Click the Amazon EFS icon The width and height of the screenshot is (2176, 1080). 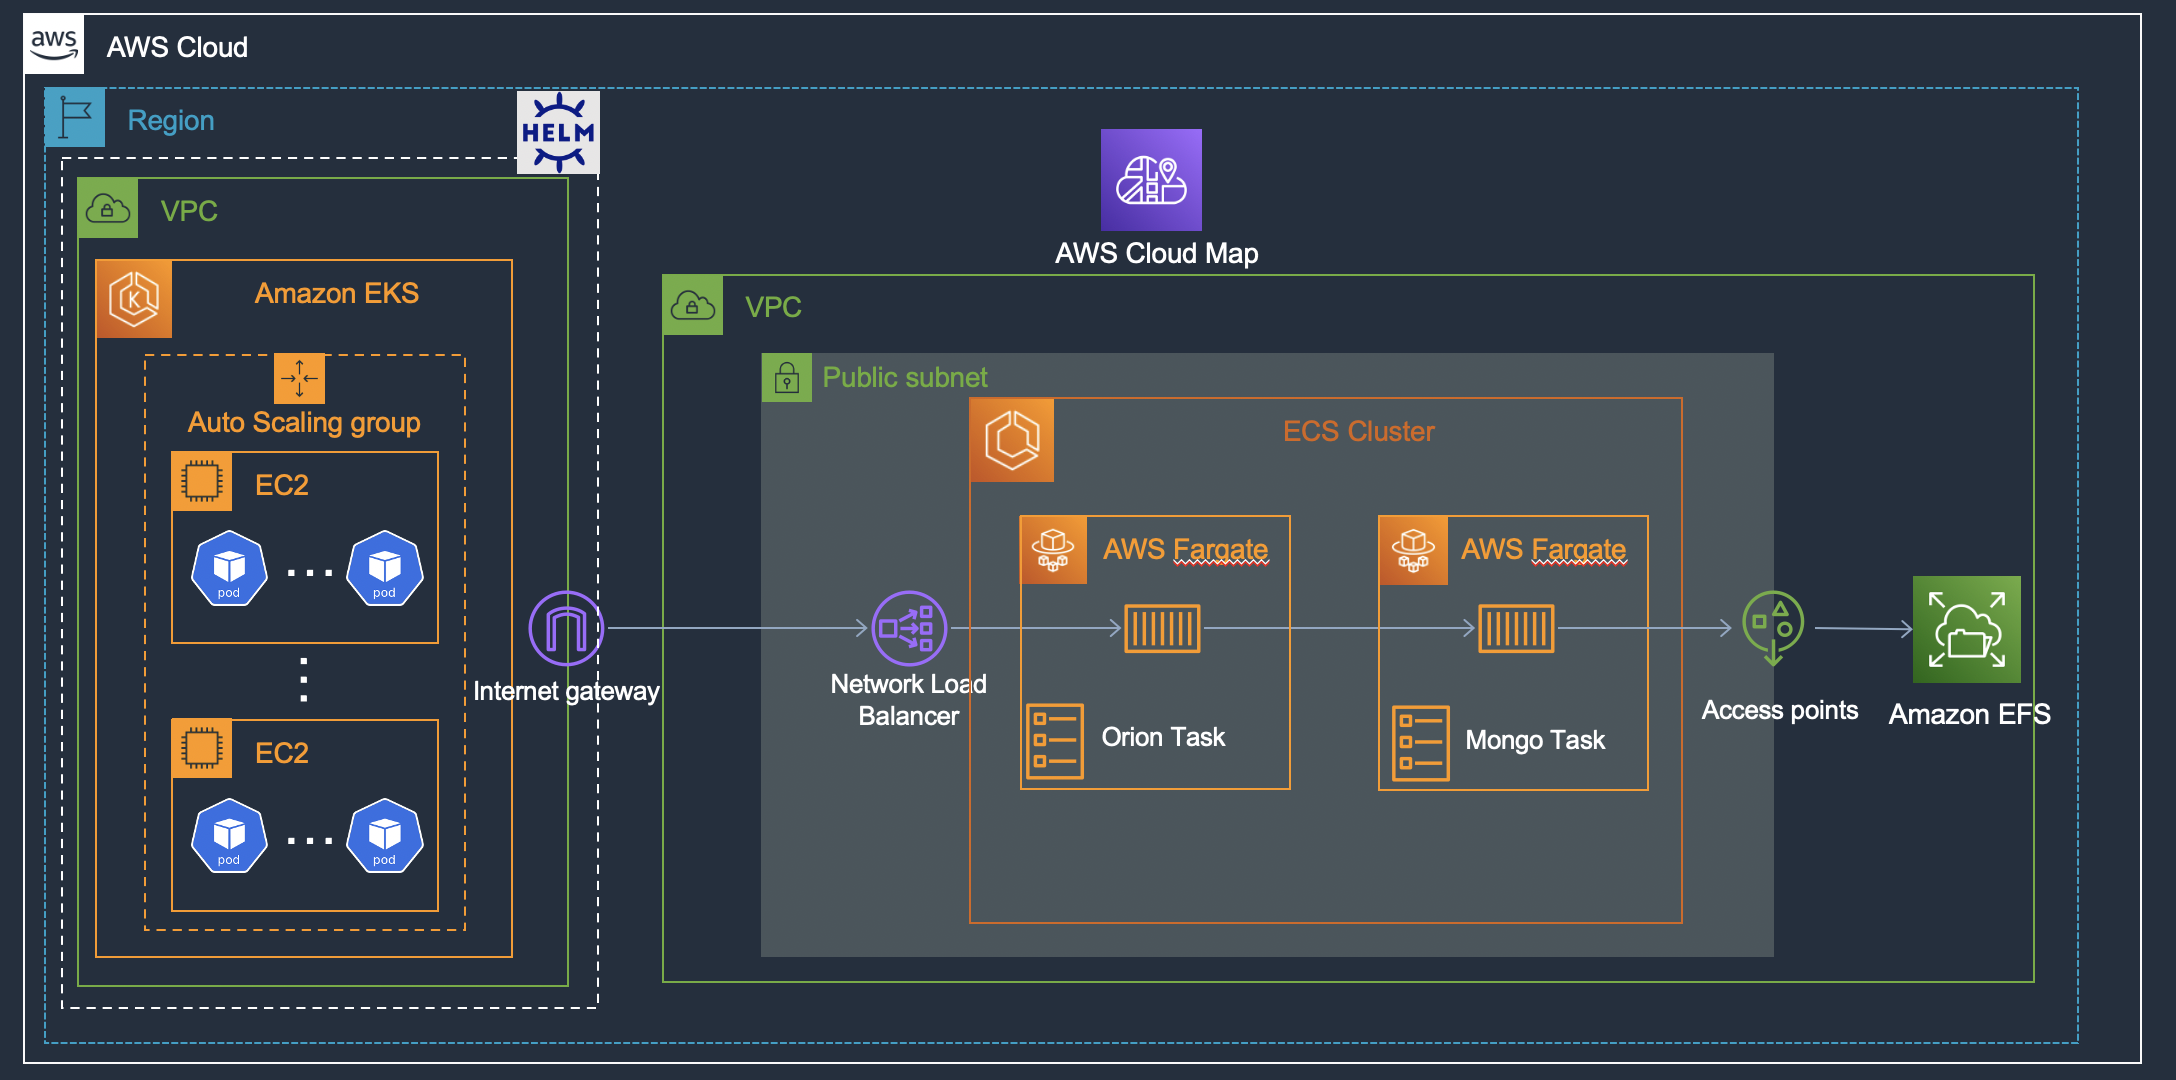click(x=1967, y=629)
